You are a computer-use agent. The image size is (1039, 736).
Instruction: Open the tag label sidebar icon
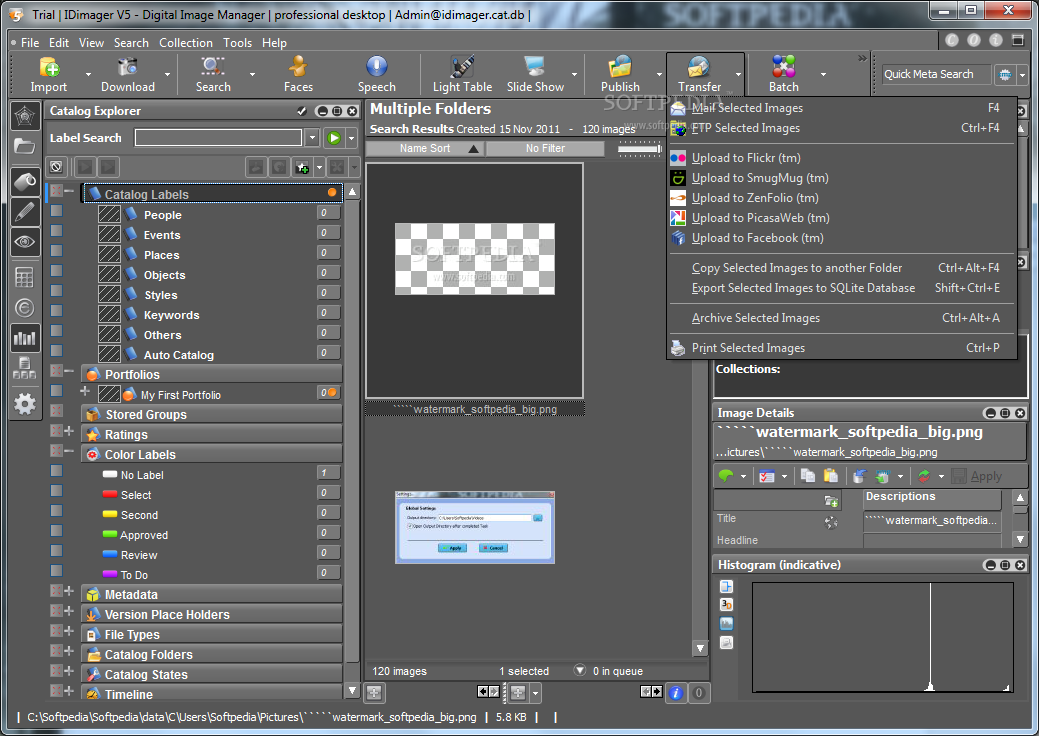(x=25, y=182)
